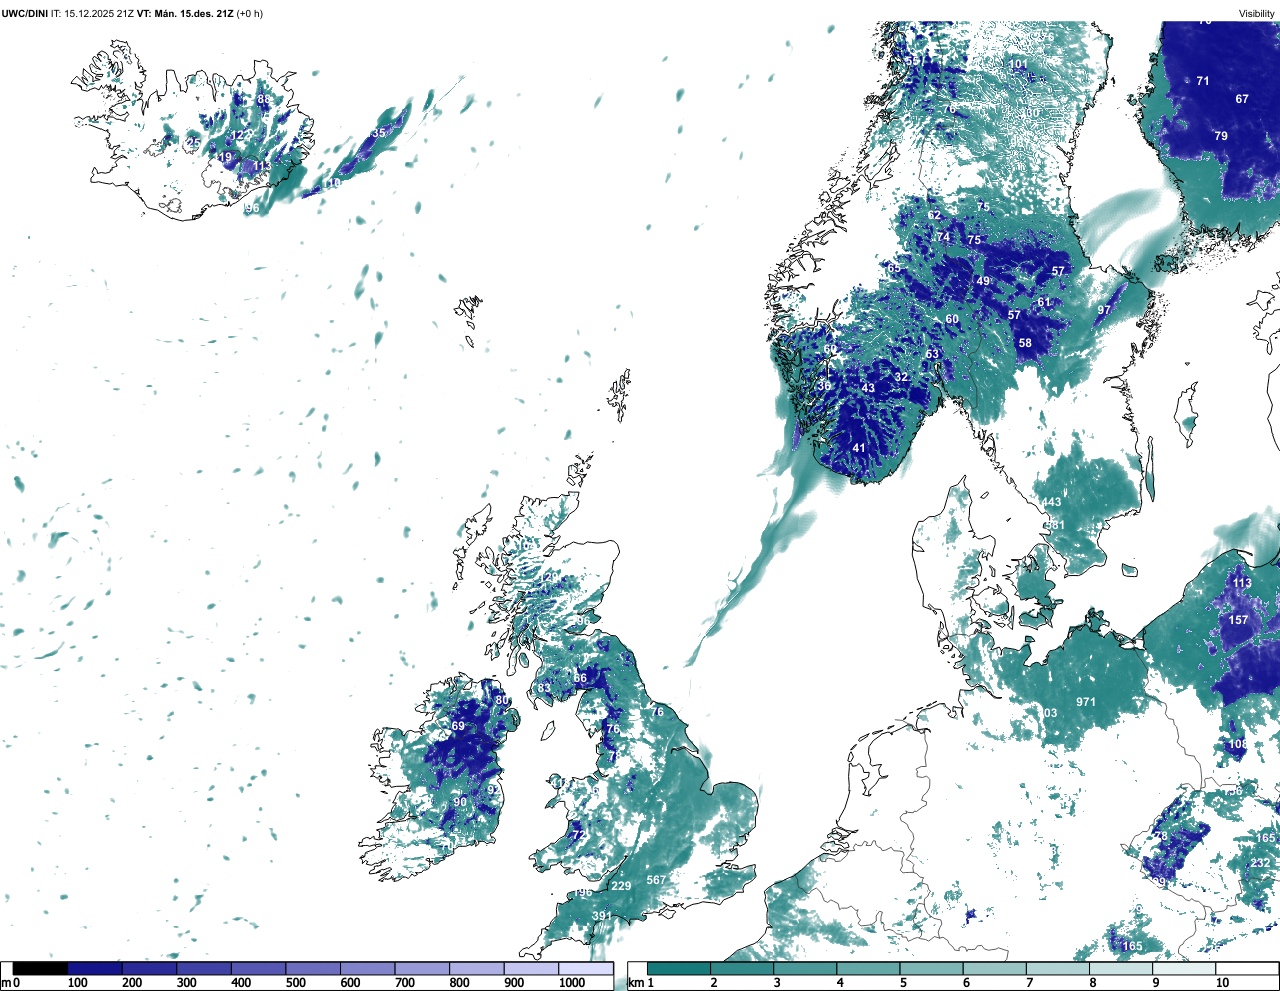The height and width of the screenshot is (991, 1280).
Task: Click the "UWC/DINI" model name in the header
Action: tap(24, 14)
